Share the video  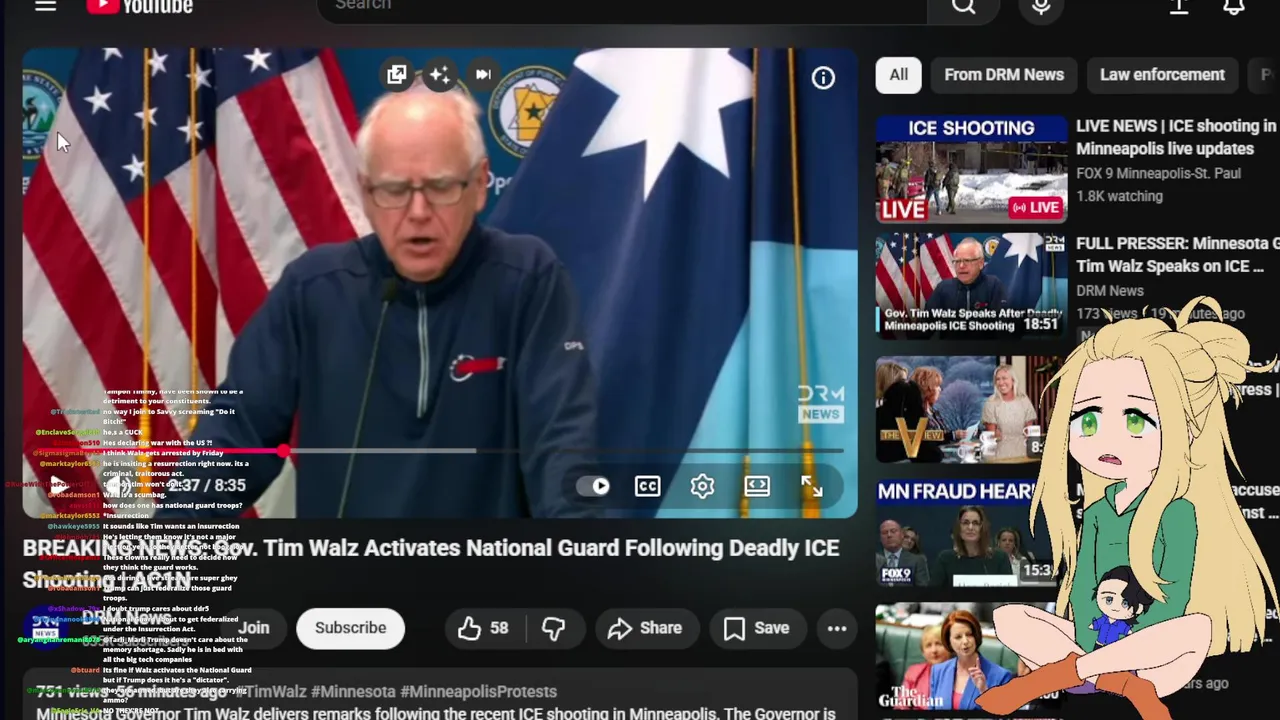[x=645, y=628]
